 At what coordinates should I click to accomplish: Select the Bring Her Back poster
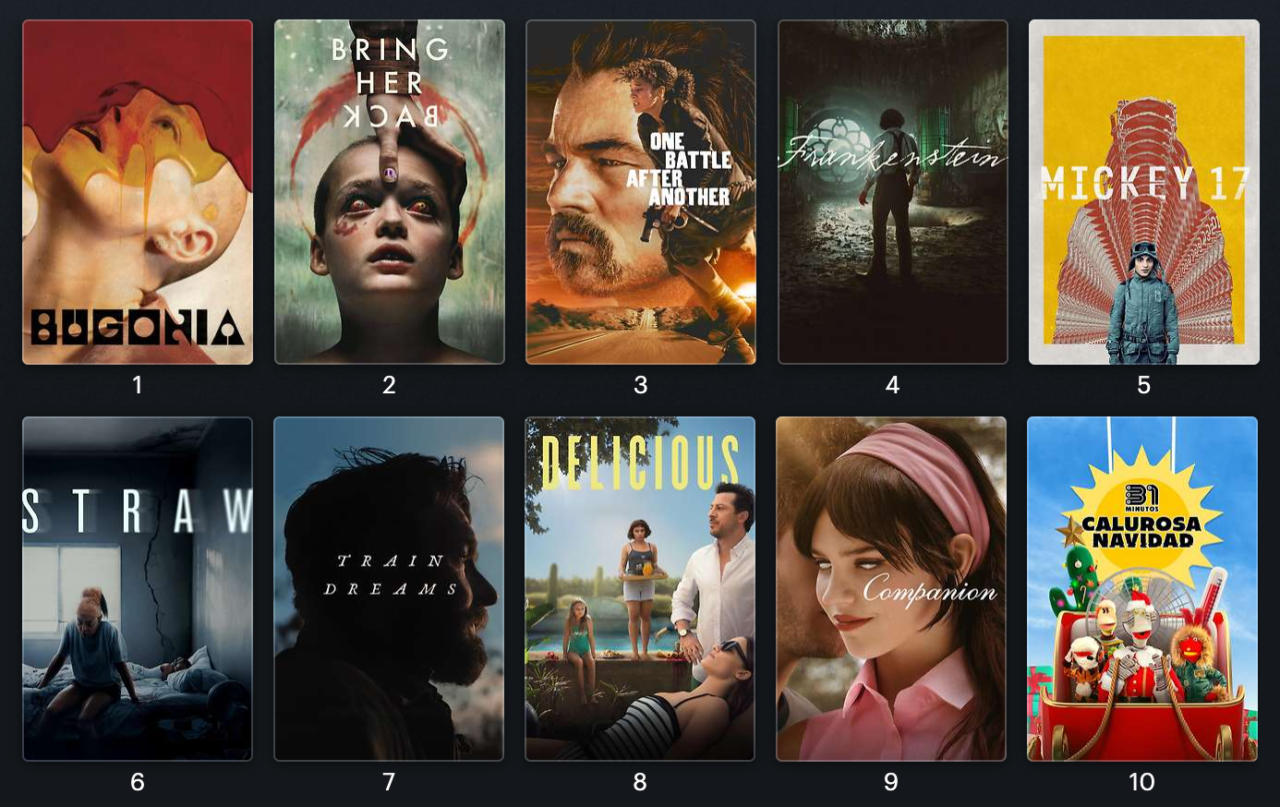(389, 192)
